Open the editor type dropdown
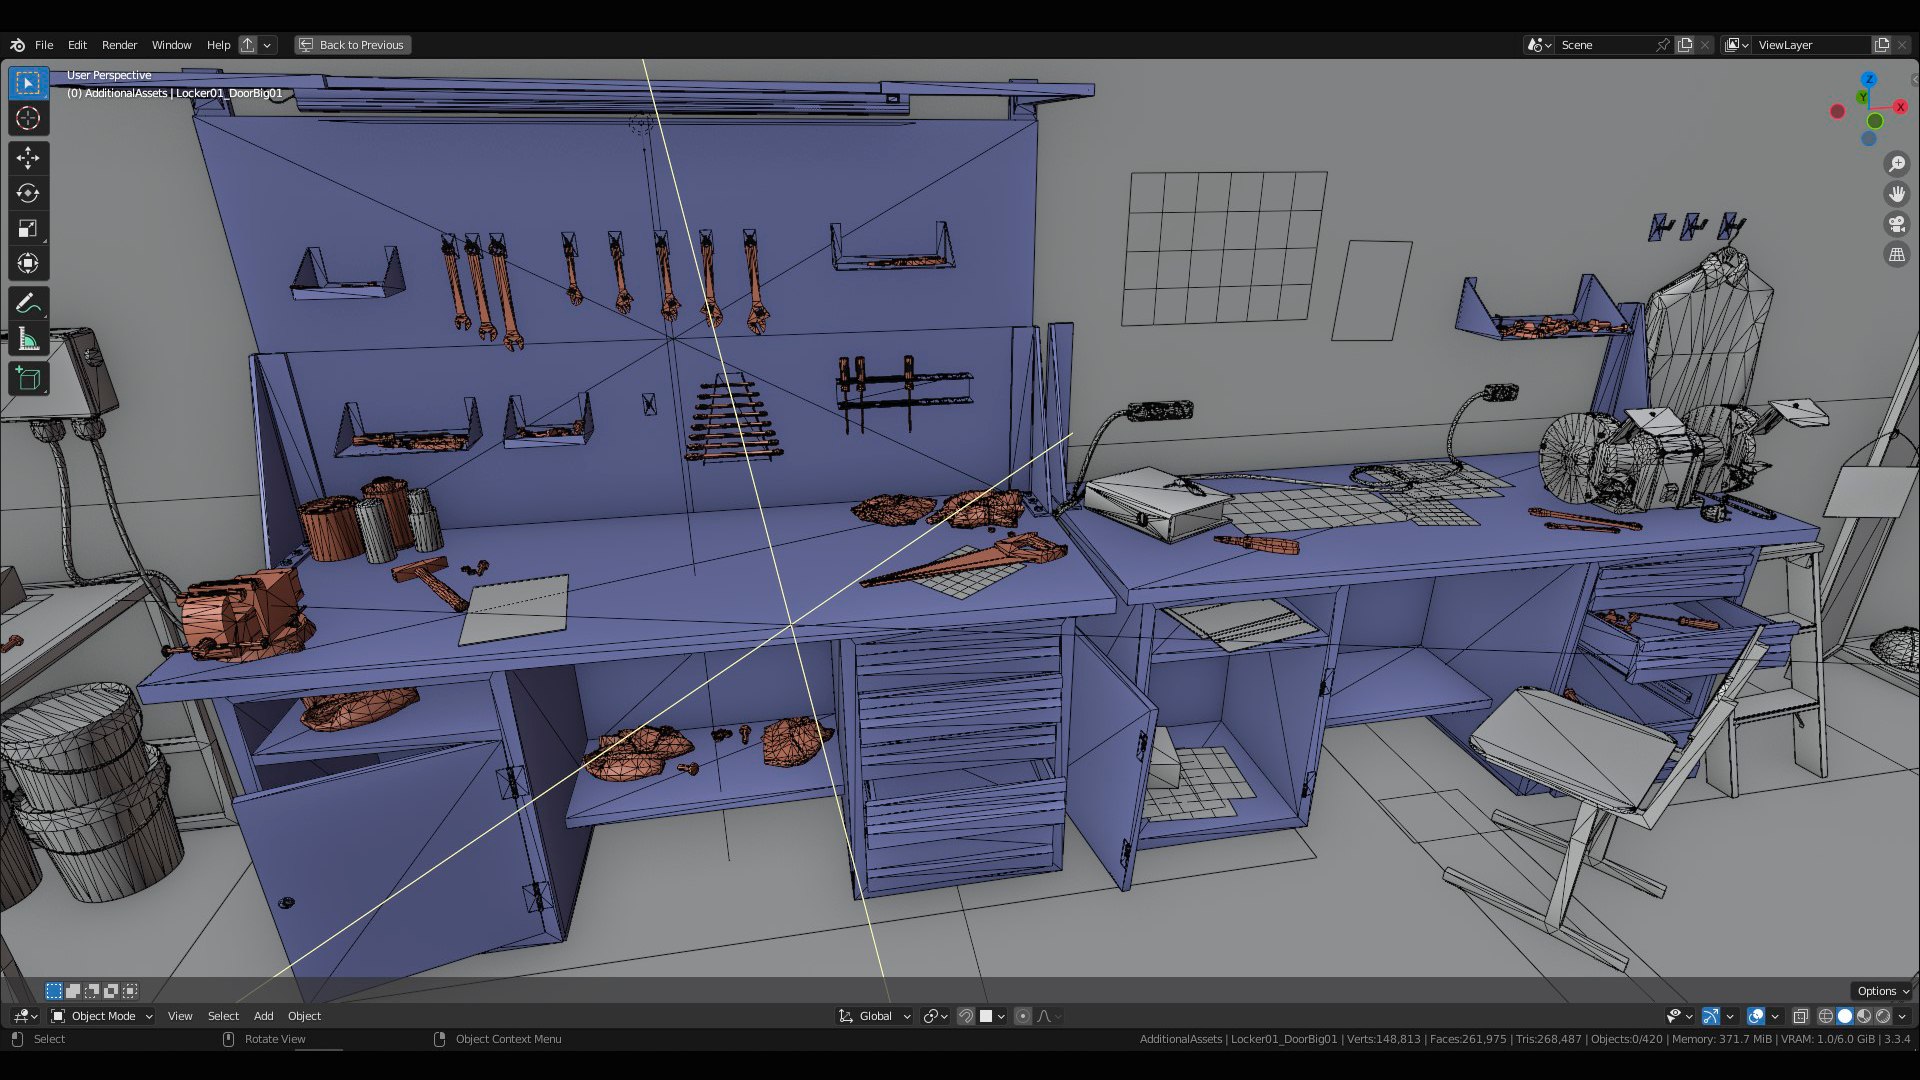The width and height of the screenshot is (1920, 1080). coord(25,1016)
